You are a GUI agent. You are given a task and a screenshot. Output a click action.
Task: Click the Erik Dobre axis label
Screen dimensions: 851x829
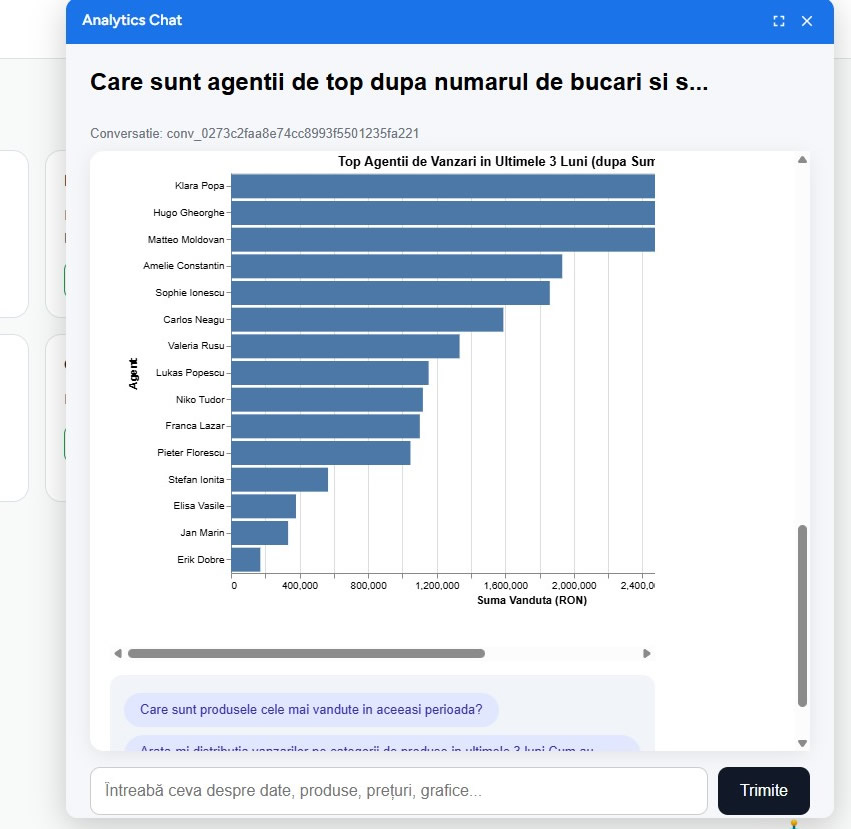click(x=200, y=560)
